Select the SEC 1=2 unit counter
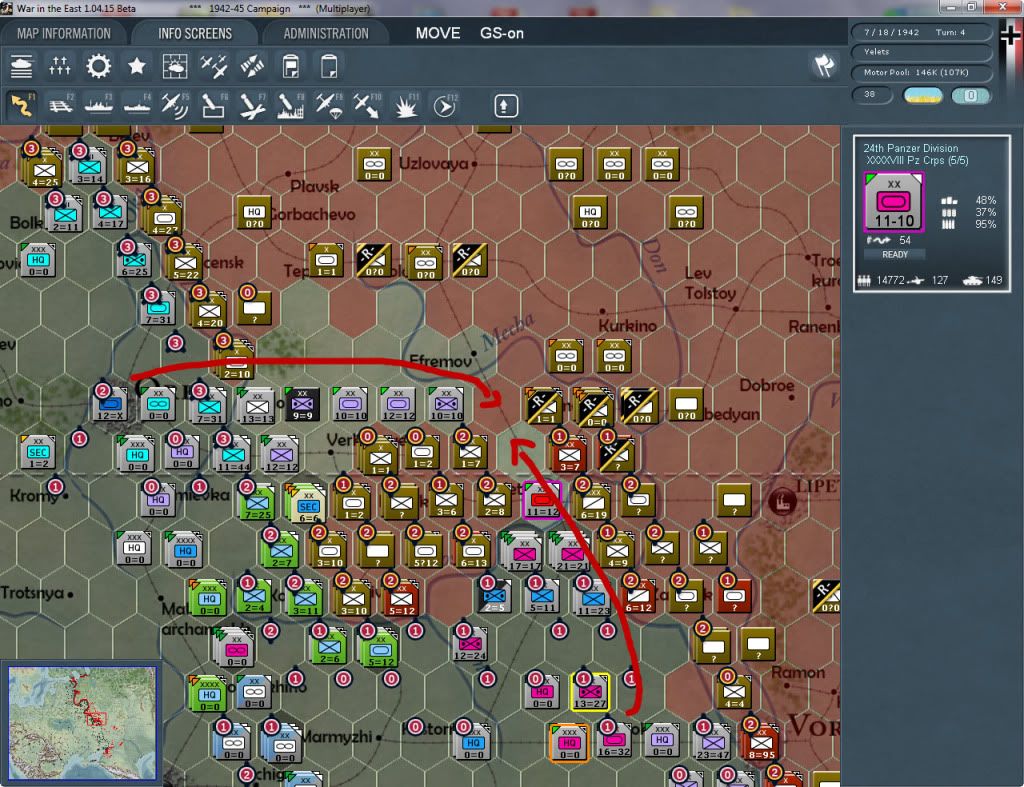This screenshot has width=1024, height=787. coord(38,453)
